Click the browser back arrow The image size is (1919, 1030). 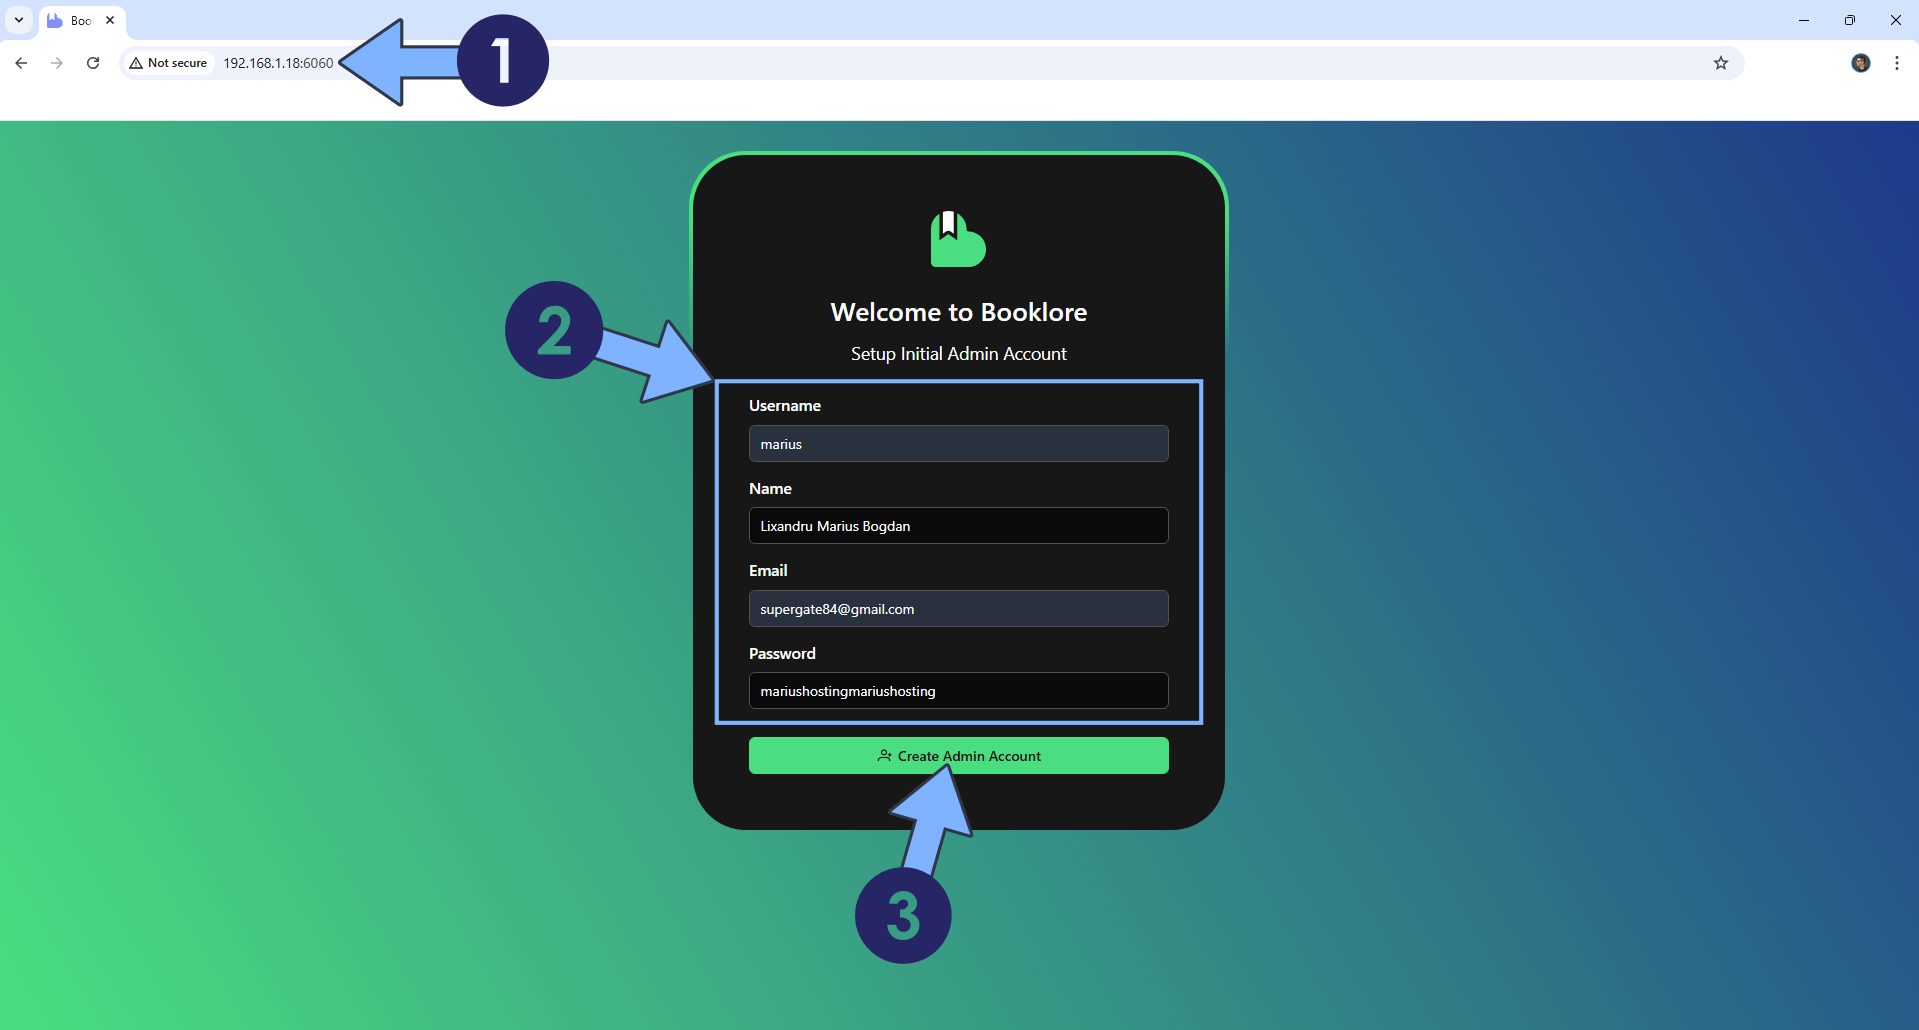(x=21, y=63)
